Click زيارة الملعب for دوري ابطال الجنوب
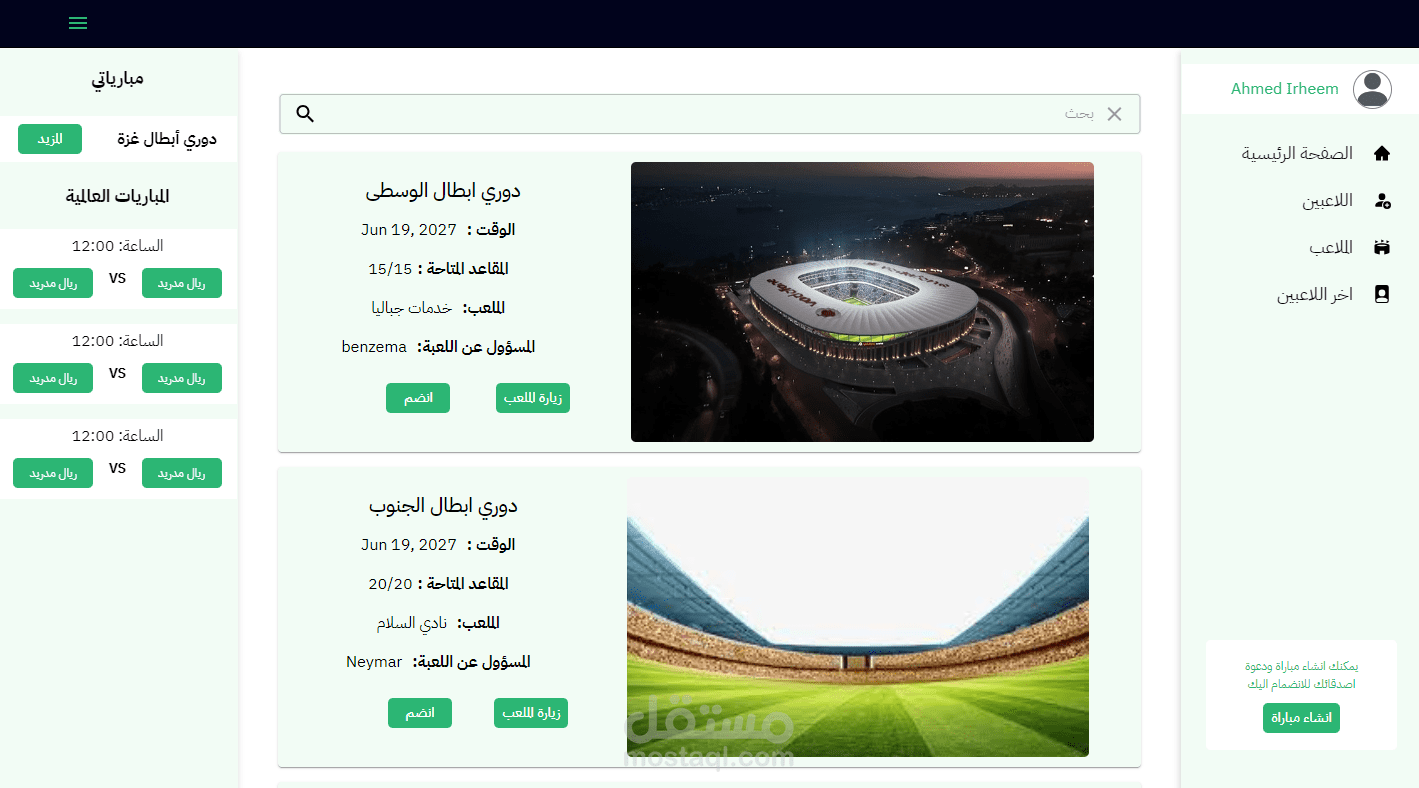This screenshot has height=788, width=1419. (531, 713)
